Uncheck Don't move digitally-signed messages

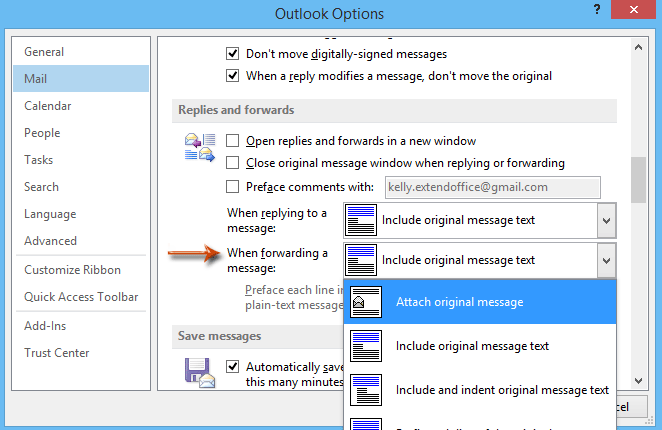tap(233, 54)
